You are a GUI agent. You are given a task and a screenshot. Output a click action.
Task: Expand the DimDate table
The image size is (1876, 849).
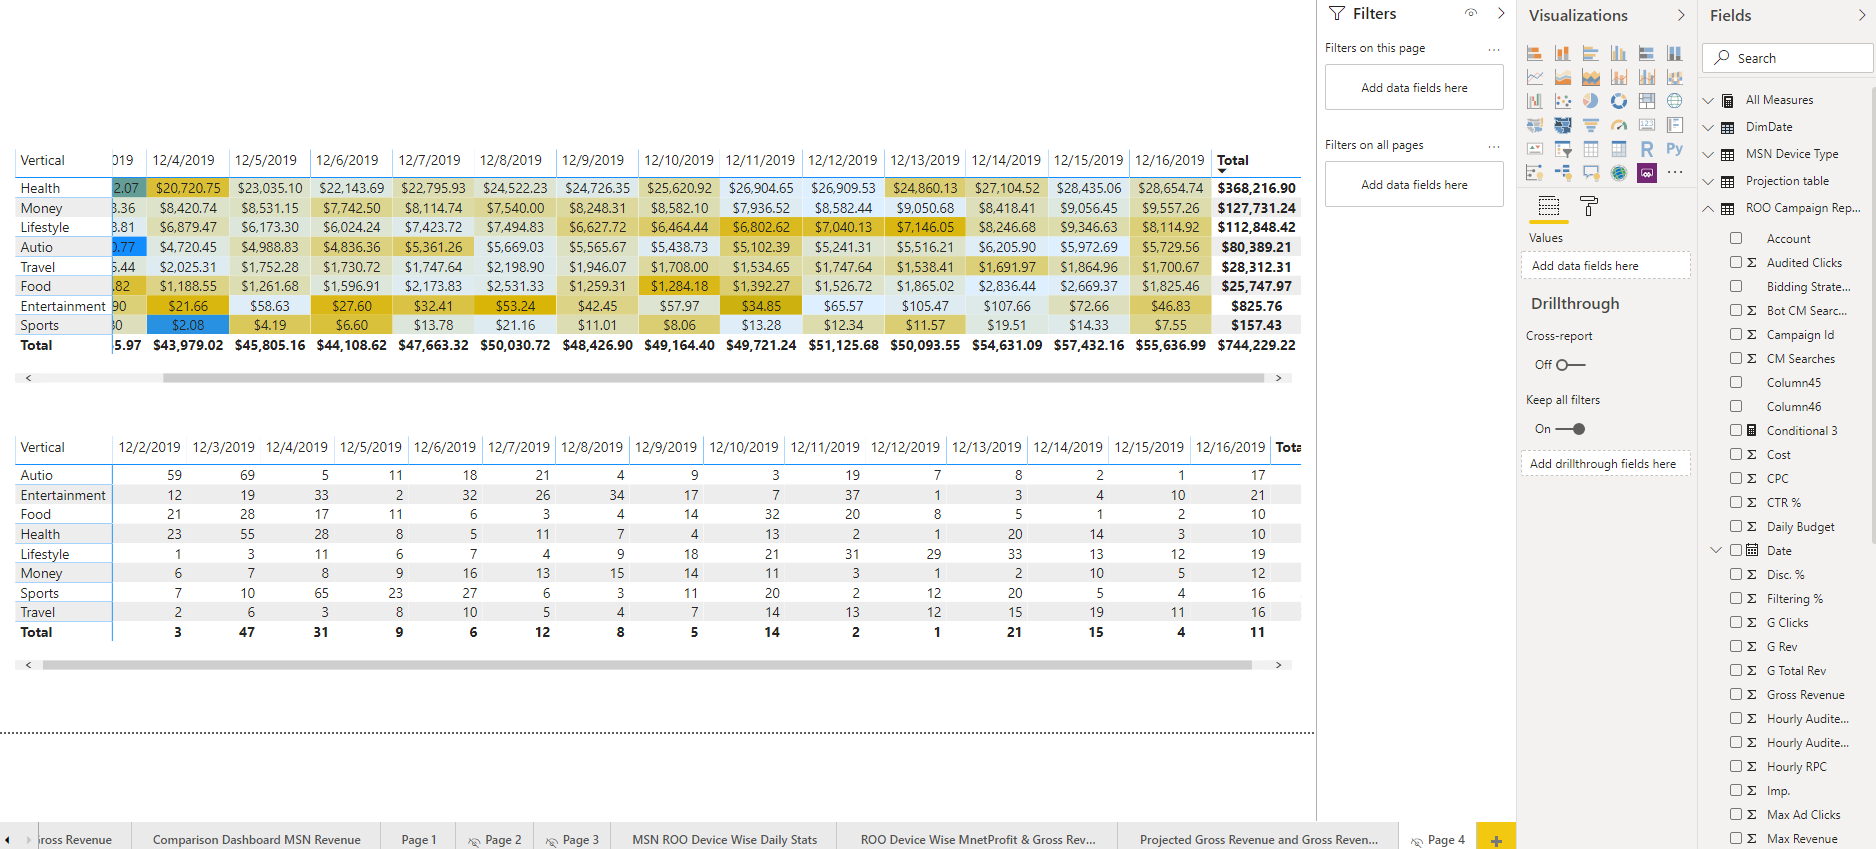pos(1709,127)
